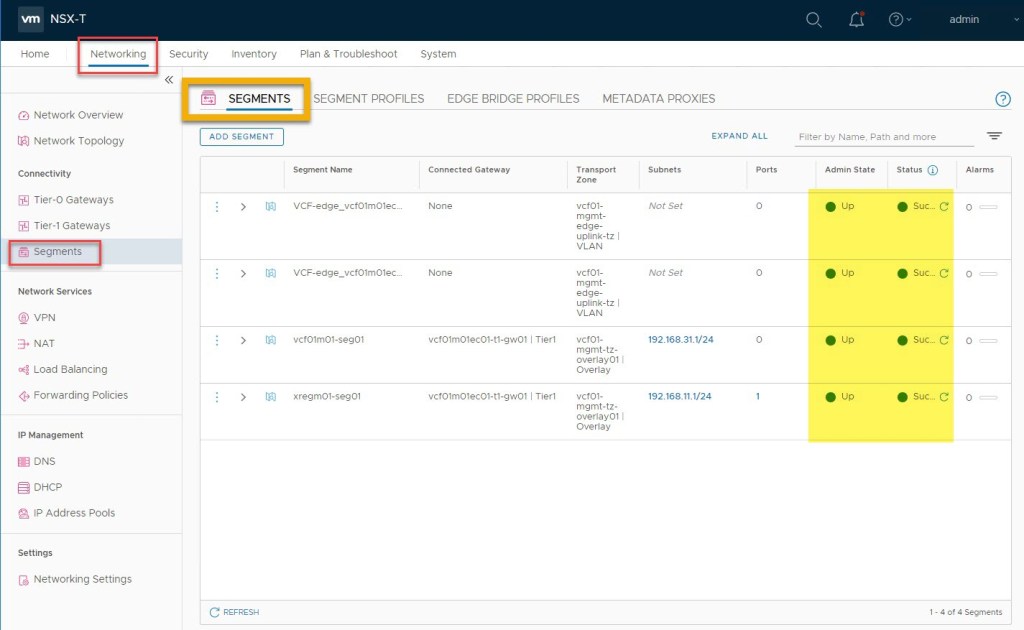Screen dimensions: 1024x630
Task: Click the filter lines icon beside search box
Action: click(994, 136)
